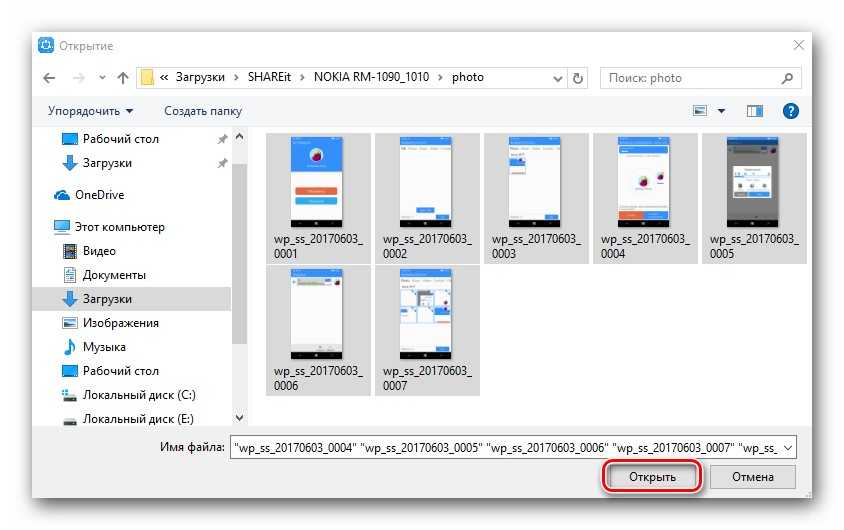Select Видео in the navigation pane
Image resolution: width=844 pixels, height=530 pixels.
click(x=99, y=251)
